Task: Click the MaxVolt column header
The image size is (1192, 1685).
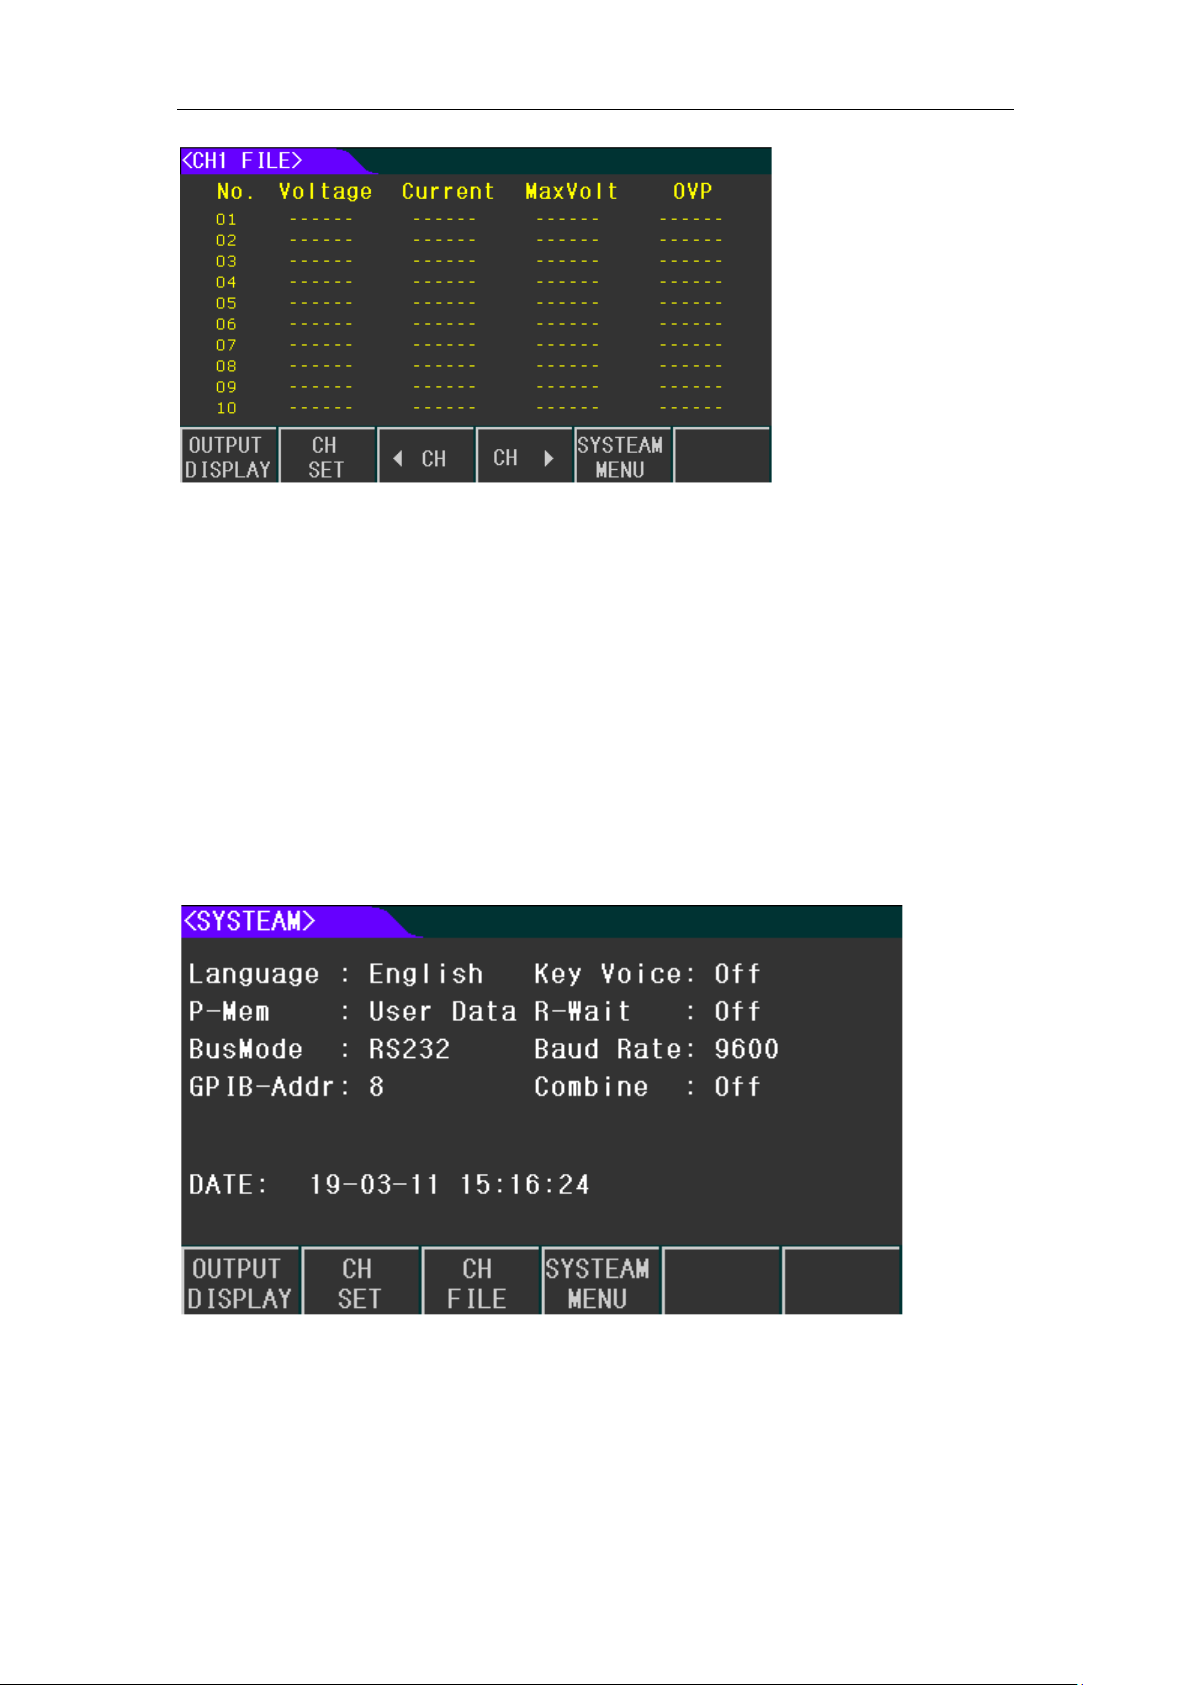Action: [x=572, y=191]
